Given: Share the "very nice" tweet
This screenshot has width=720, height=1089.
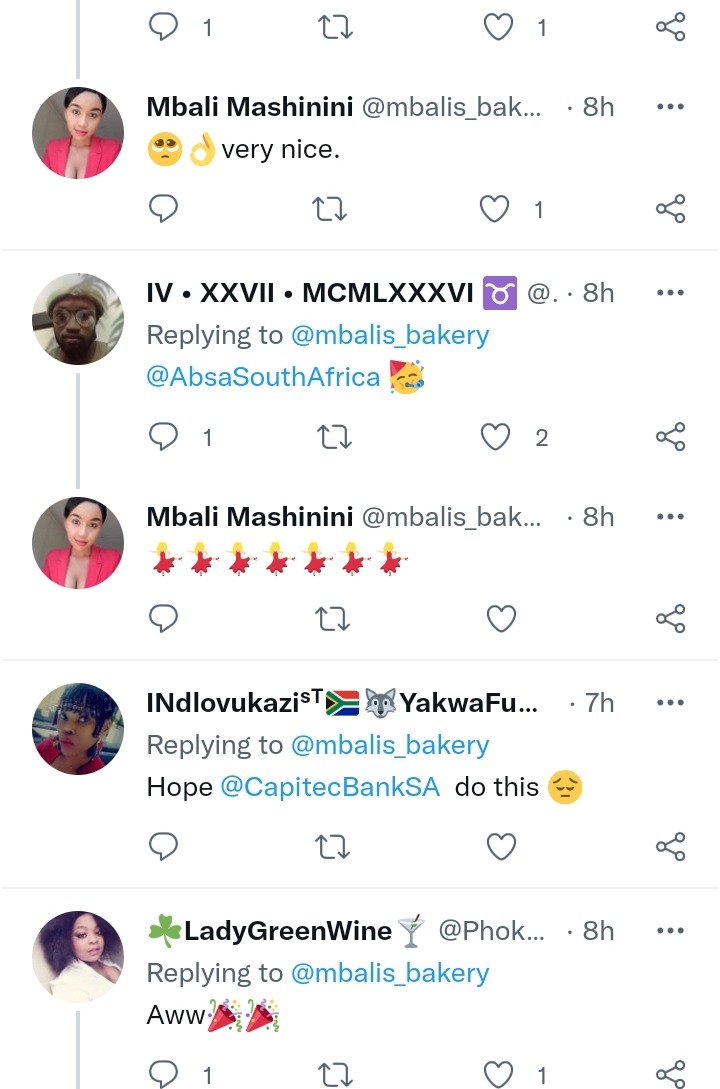Looking at the screenshot, I should pos(670,209).
